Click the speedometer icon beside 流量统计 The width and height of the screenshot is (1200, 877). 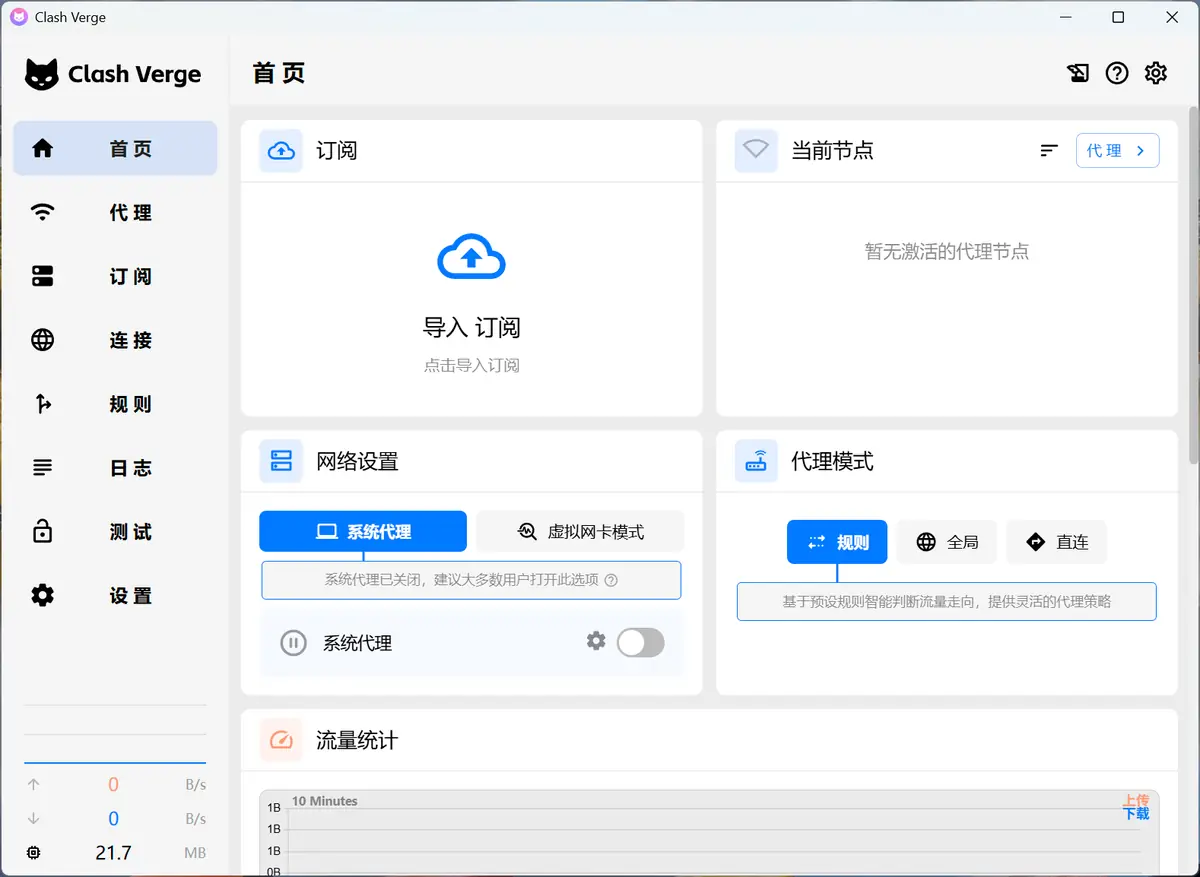pyautogui.click(x=281, y=741)
